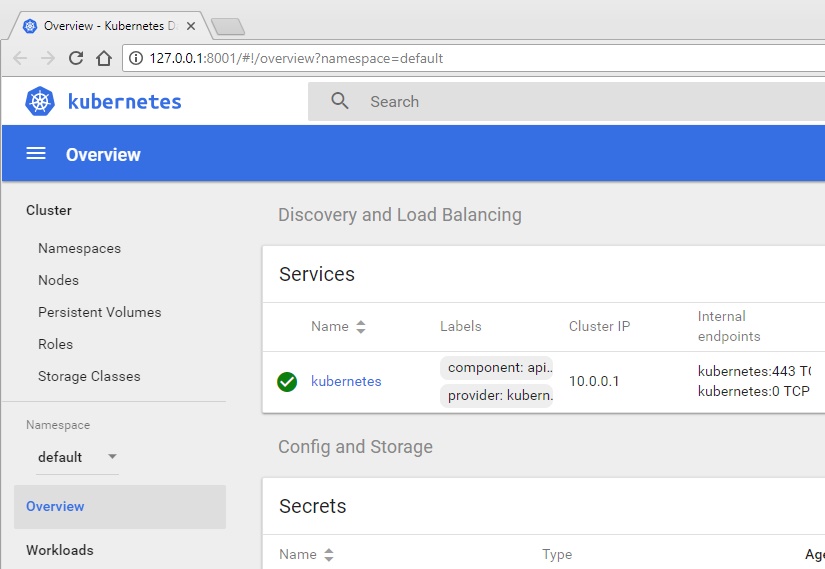Click the Internal endpoints column header

coord(729,326)
